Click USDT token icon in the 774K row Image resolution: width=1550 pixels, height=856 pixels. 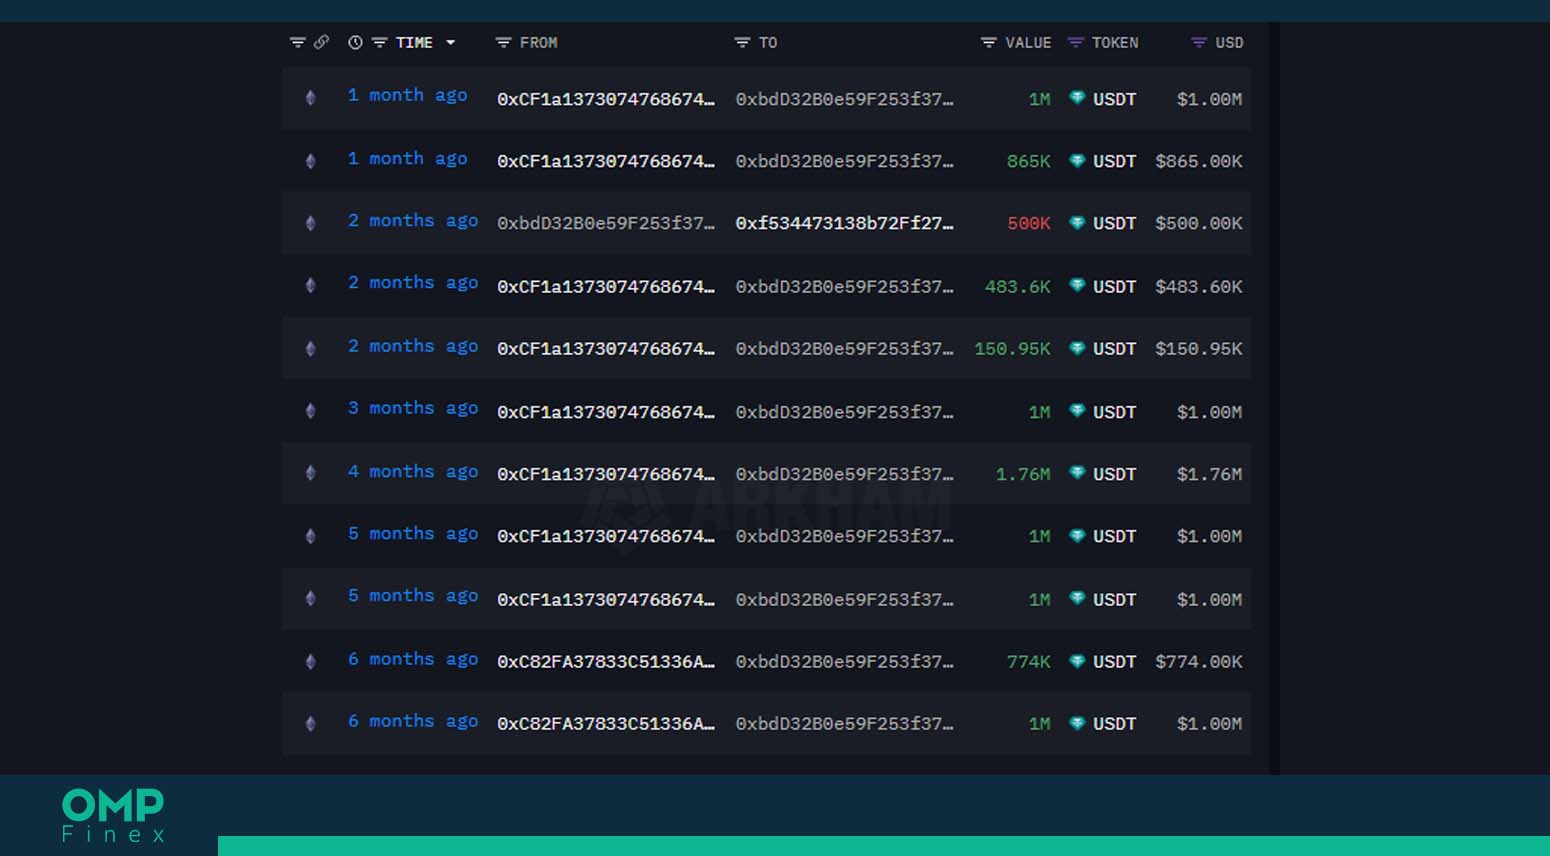[1077, 661]
